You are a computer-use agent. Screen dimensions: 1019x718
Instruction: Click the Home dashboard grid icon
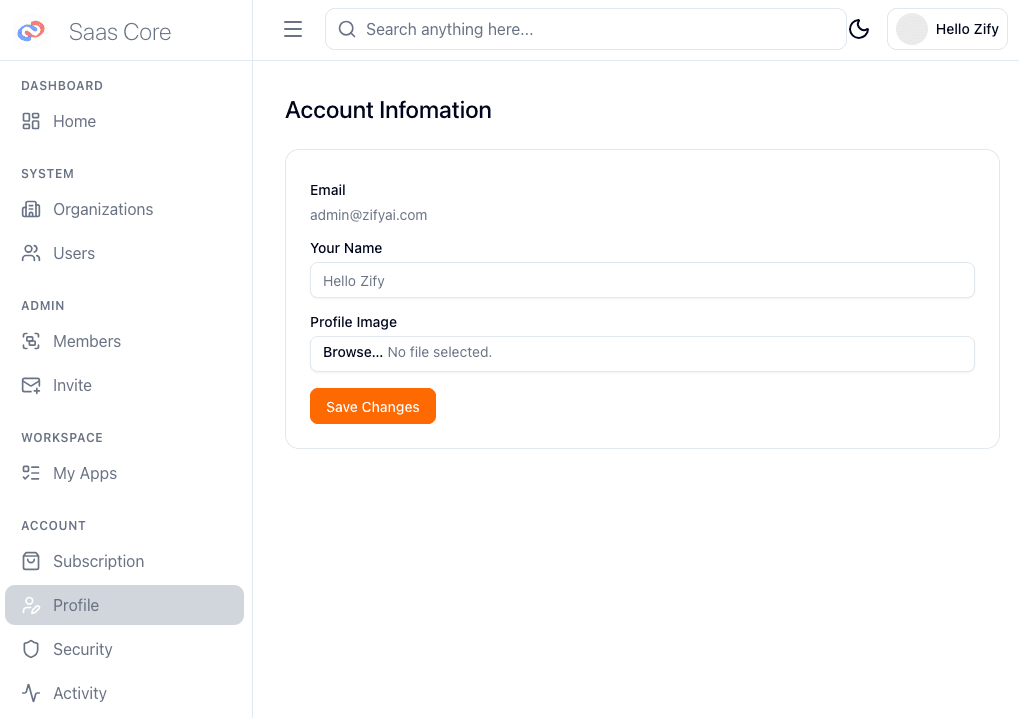31,121
